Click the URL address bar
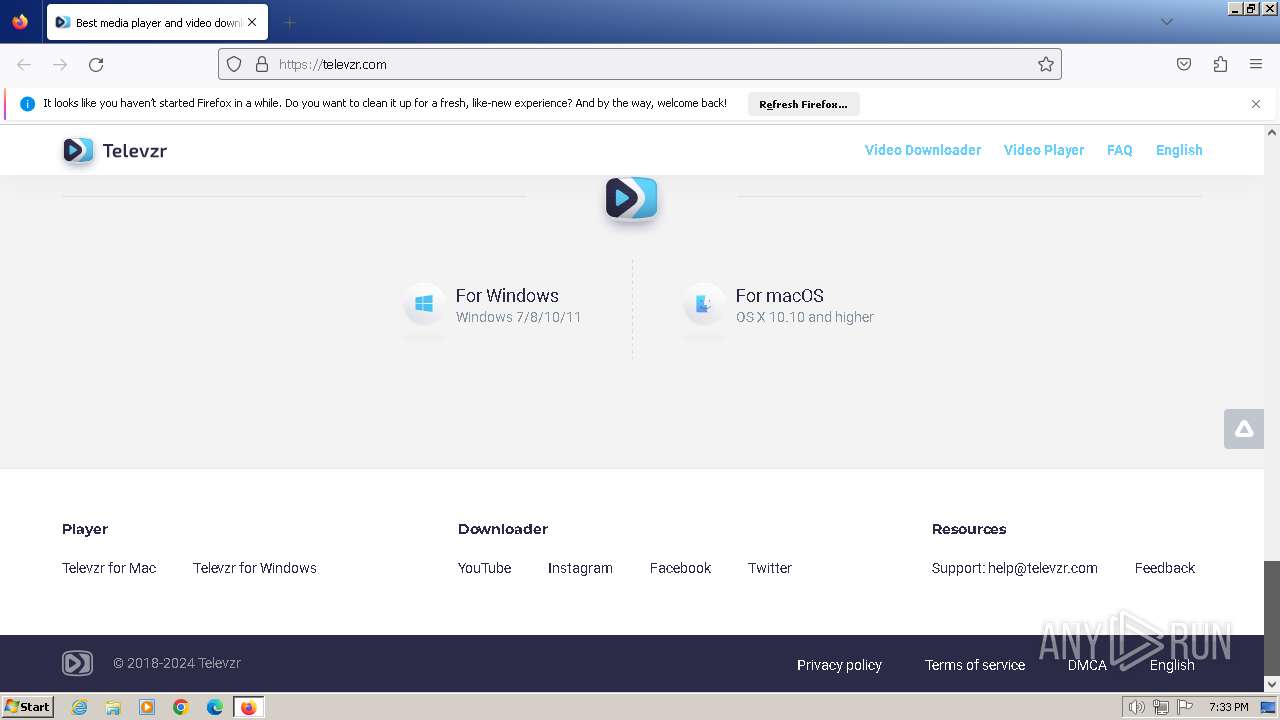This screenshot has width=1280, height=720. tap(640, 64)
